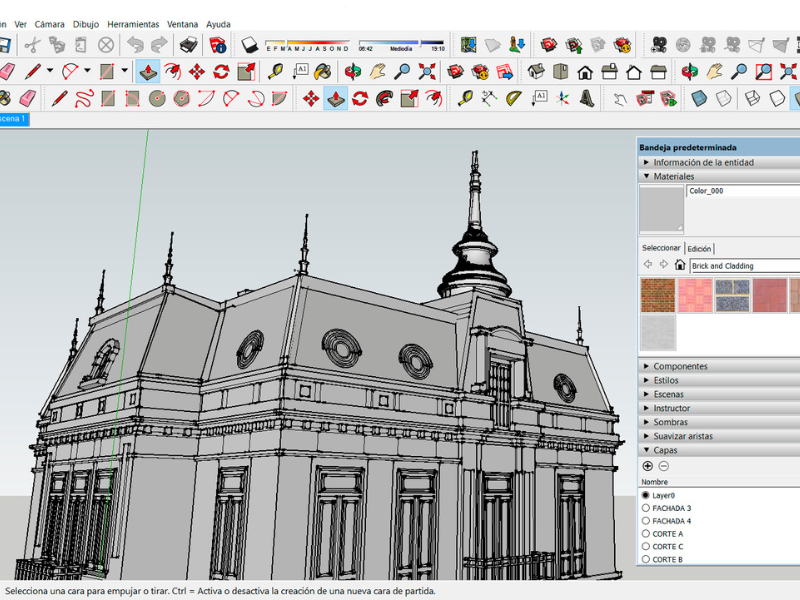
Task: Click the Nombre column header in Capas
Action: coord(655,481)
